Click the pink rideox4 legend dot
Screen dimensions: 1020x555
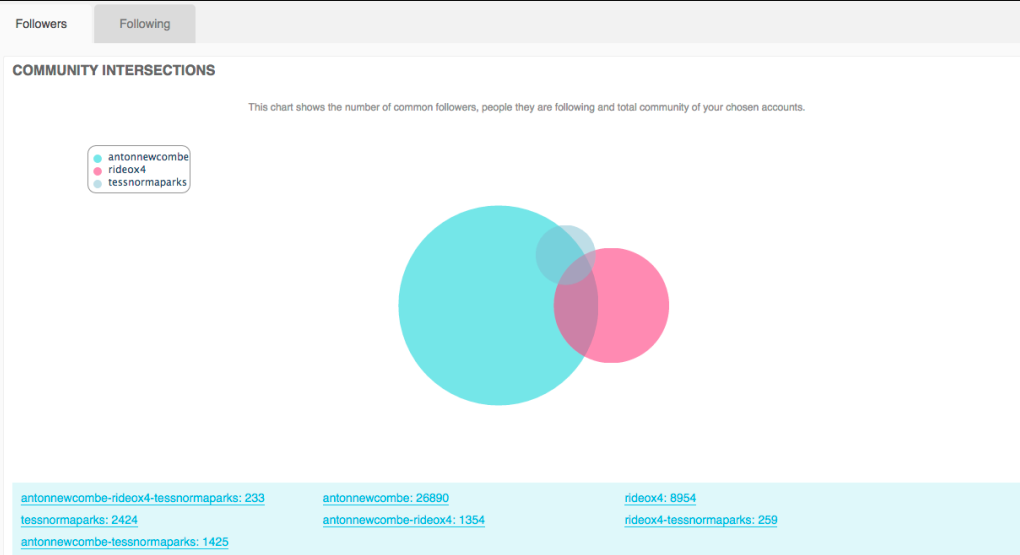click(98, 171)
